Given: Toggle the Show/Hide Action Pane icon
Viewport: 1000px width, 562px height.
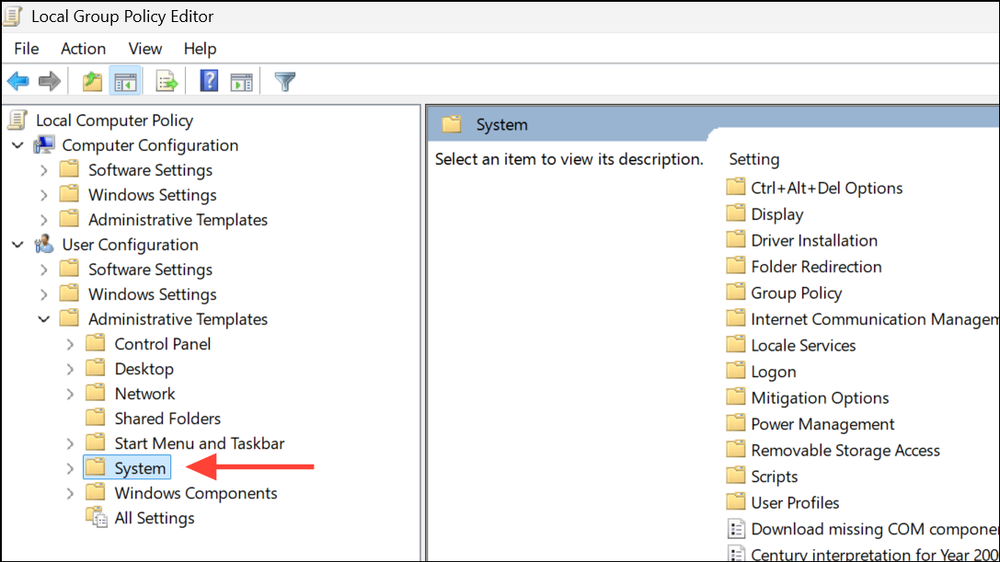Looking at the screenshot, I should point(241,81).
